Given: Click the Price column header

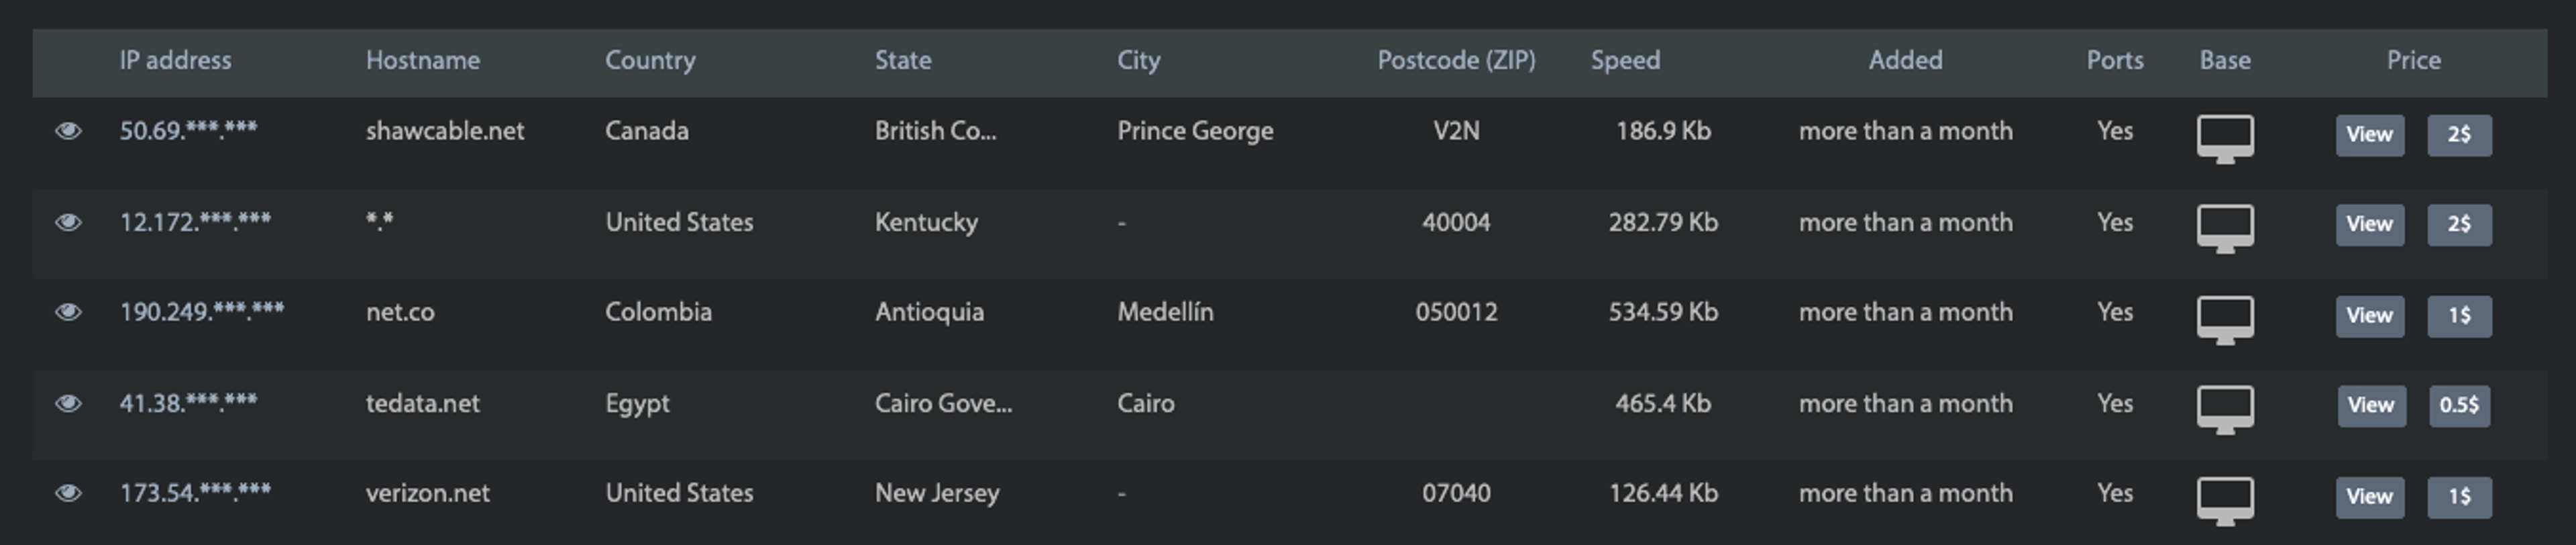Looking at the screenshot, I should [2414, 60].
